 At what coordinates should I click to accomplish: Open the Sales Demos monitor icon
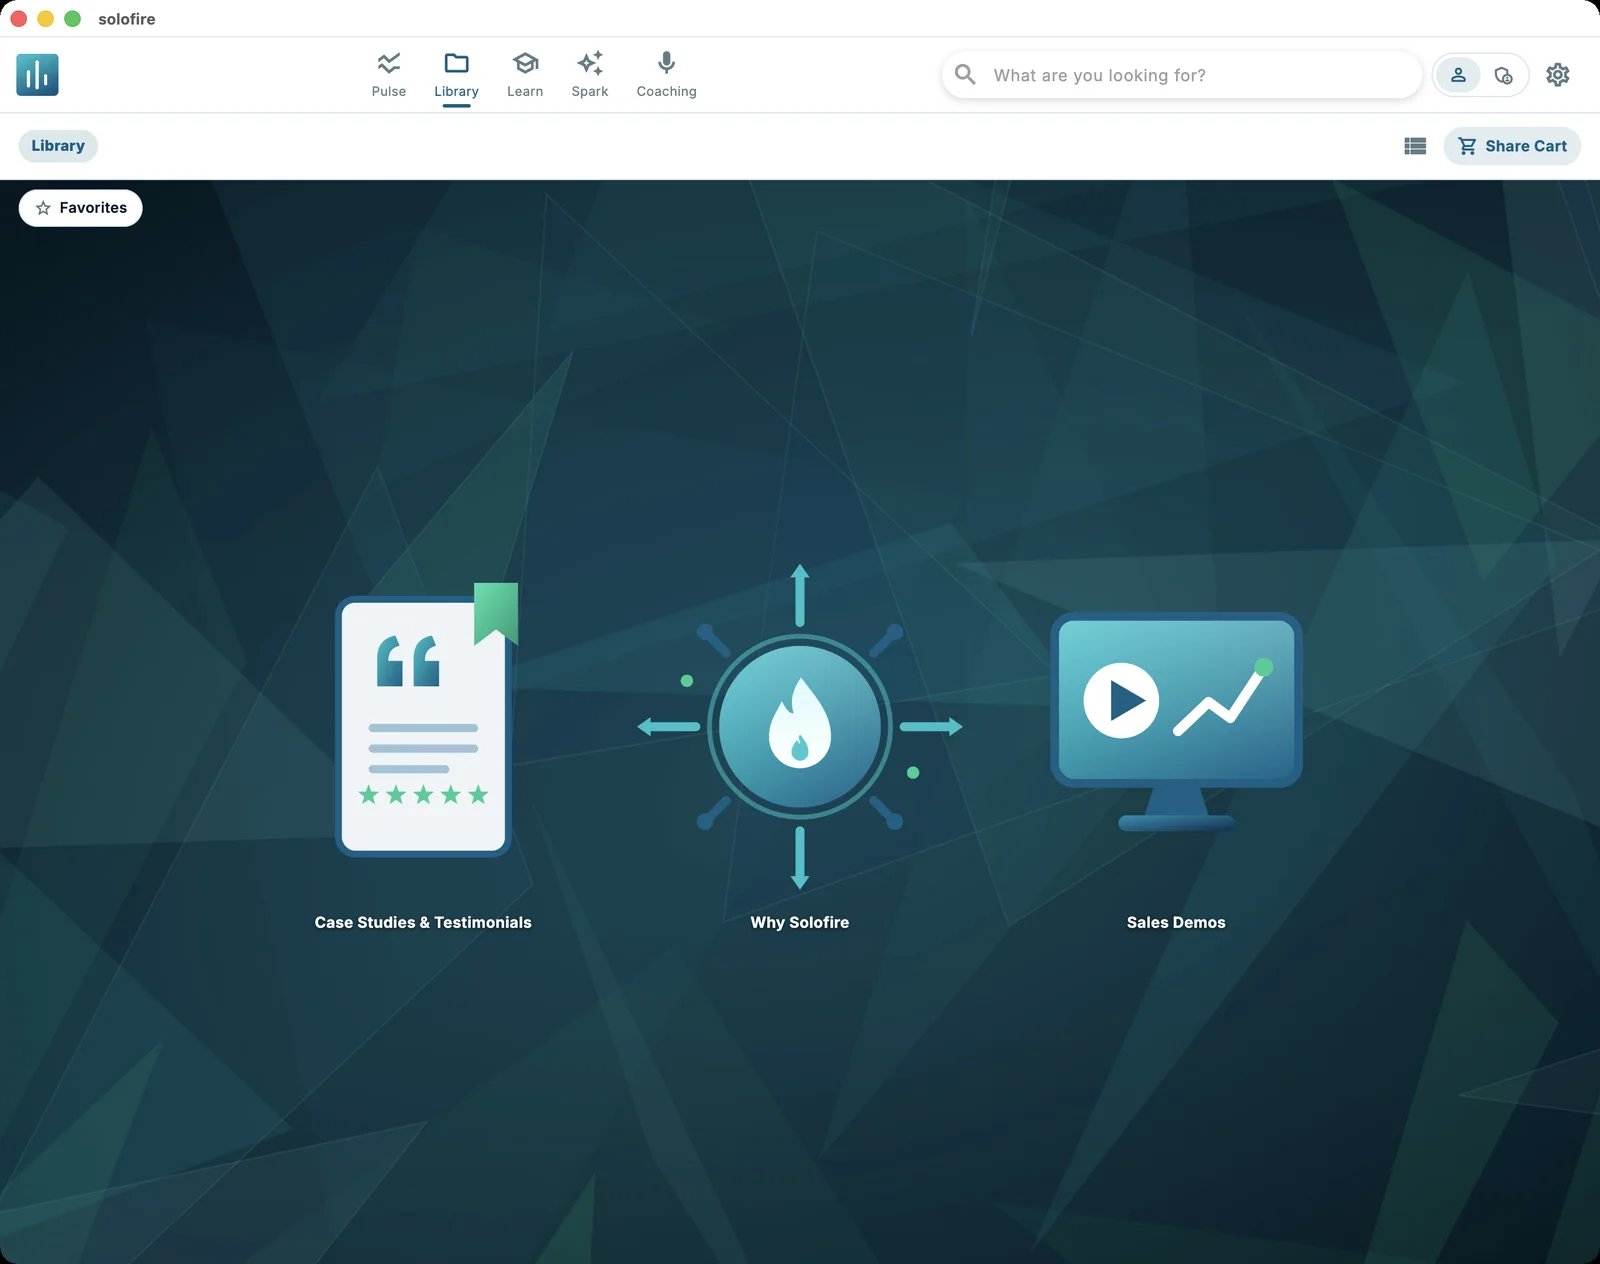tap(1176, 722)
